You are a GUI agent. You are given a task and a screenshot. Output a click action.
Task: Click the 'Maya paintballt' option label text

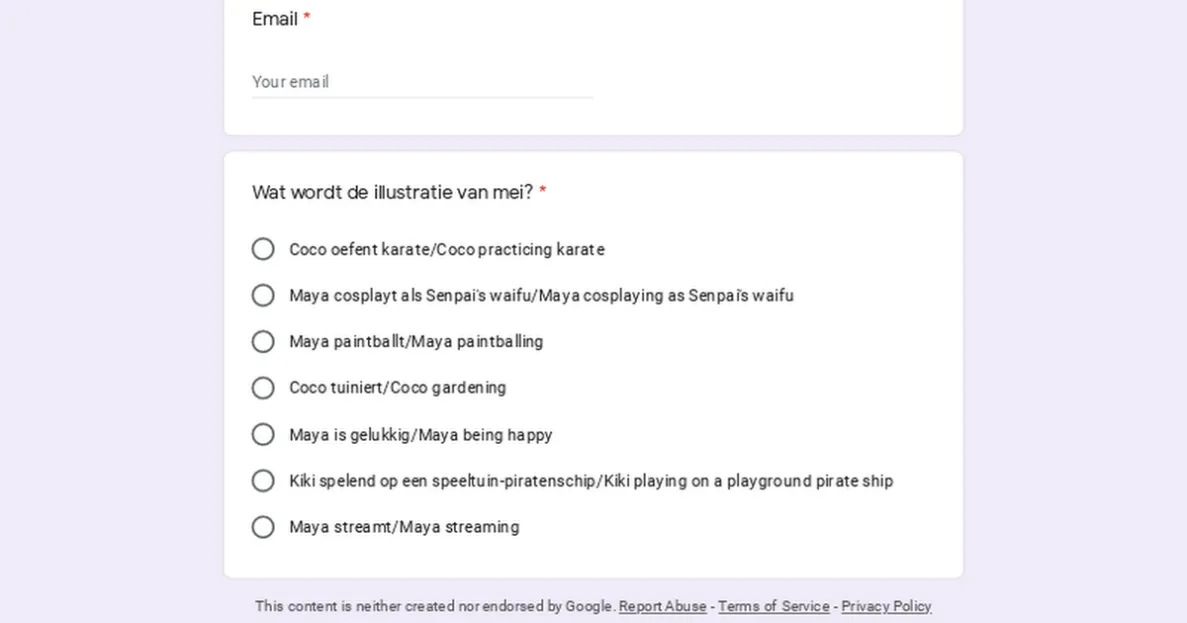(x=416, y=342)
